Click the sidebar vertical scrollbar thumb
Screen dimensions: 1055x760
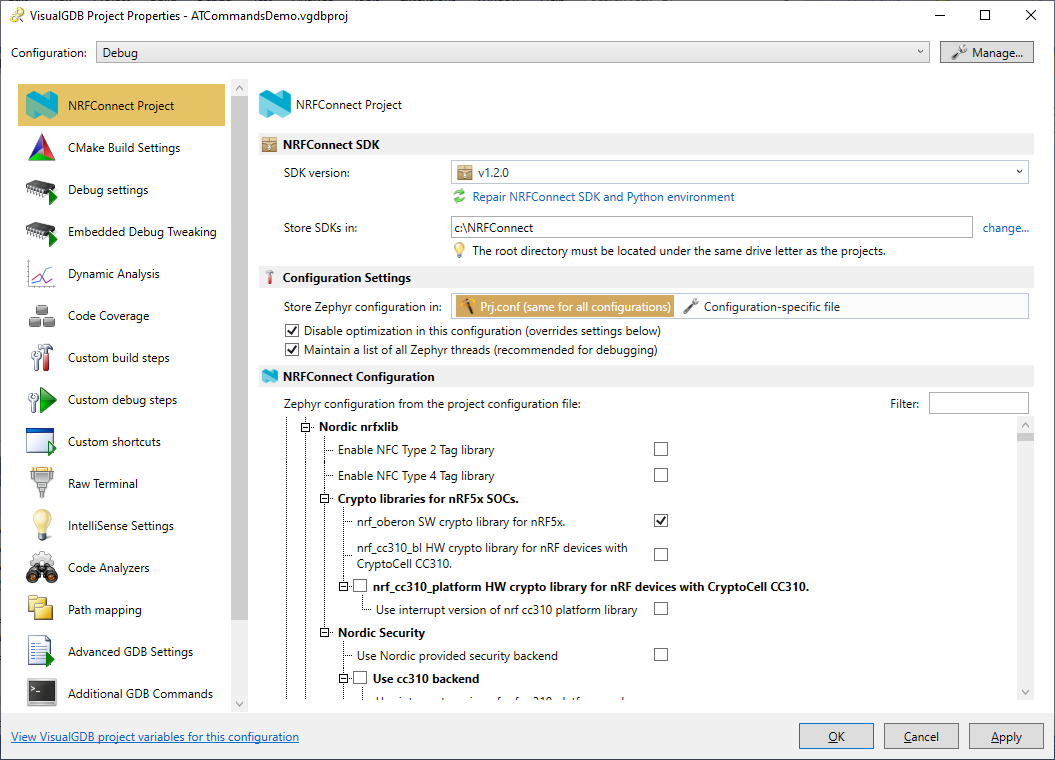pos(240,358)
